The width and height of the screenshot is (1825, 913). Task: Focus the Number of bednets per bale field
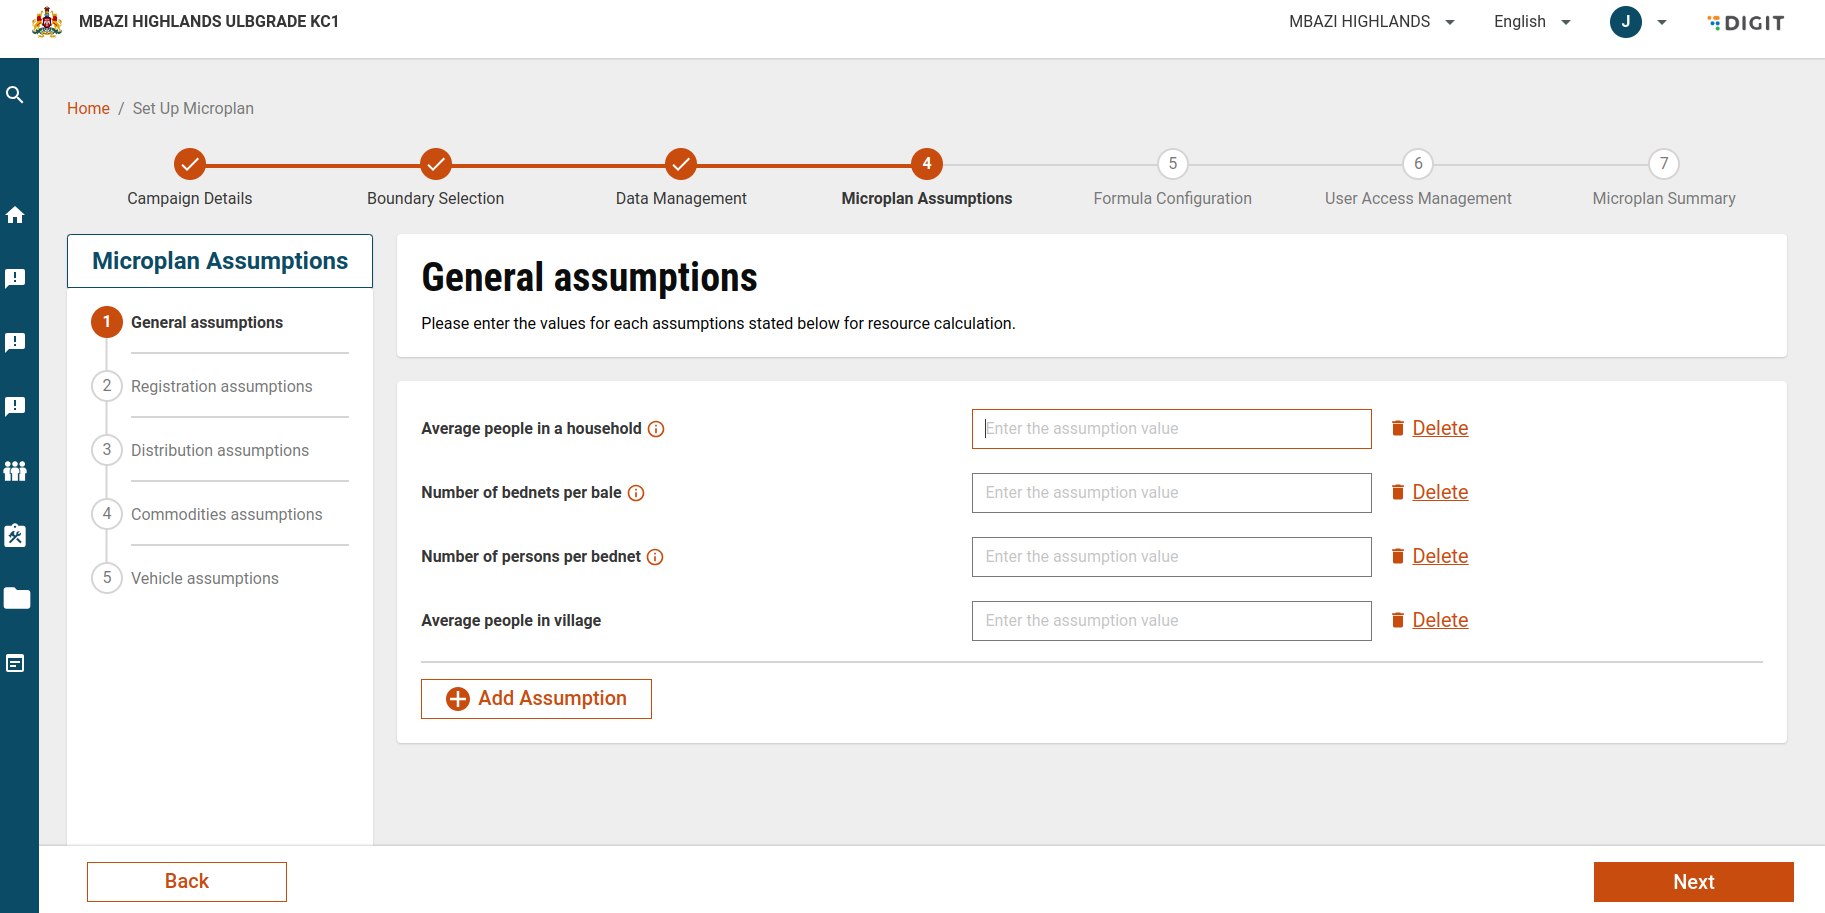coord(1171,493)
